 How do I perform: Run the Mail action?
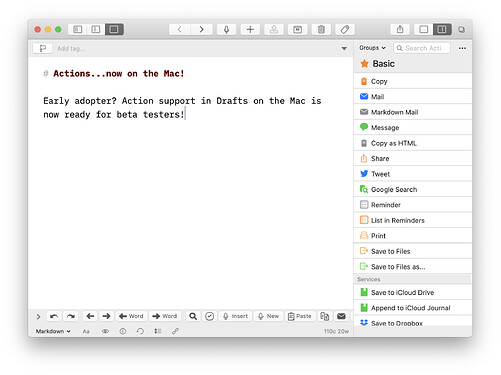pos(413,97)
